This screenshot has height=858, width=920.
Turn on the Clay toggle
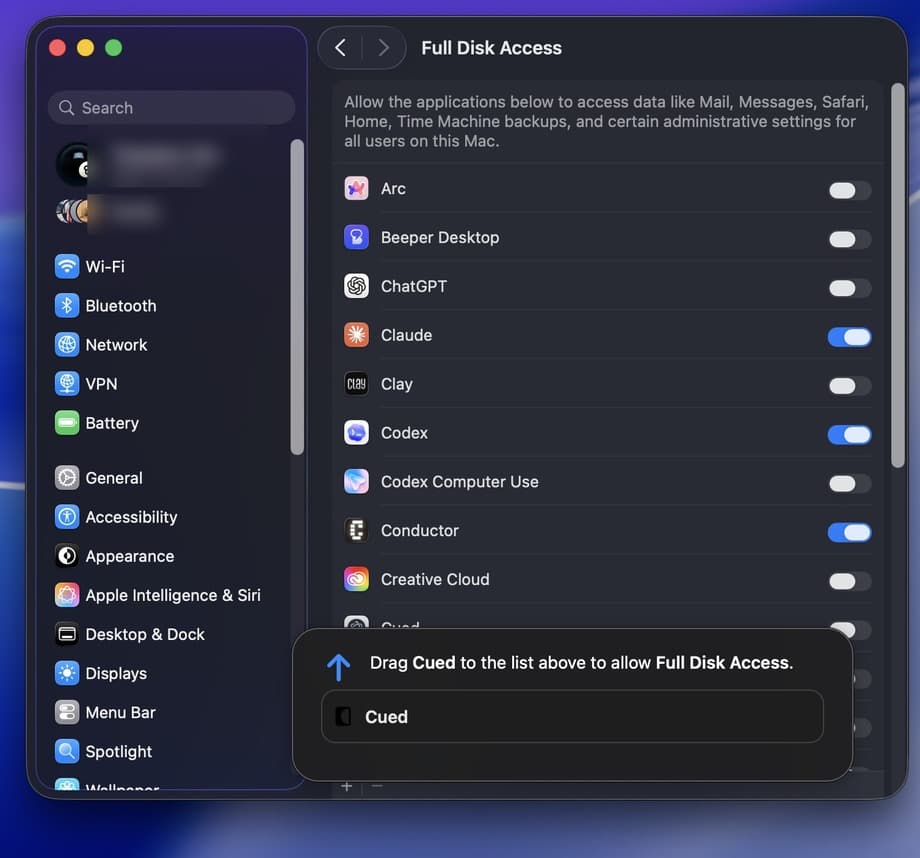(x=849, y=386)
